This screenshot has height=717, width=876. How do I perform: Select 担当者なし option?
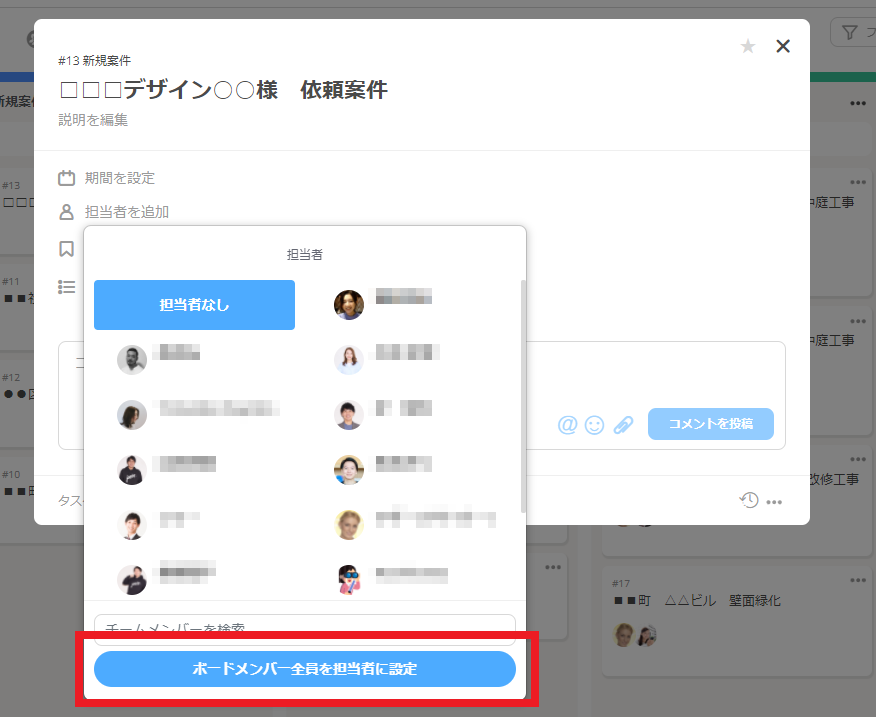click(194, 305)
